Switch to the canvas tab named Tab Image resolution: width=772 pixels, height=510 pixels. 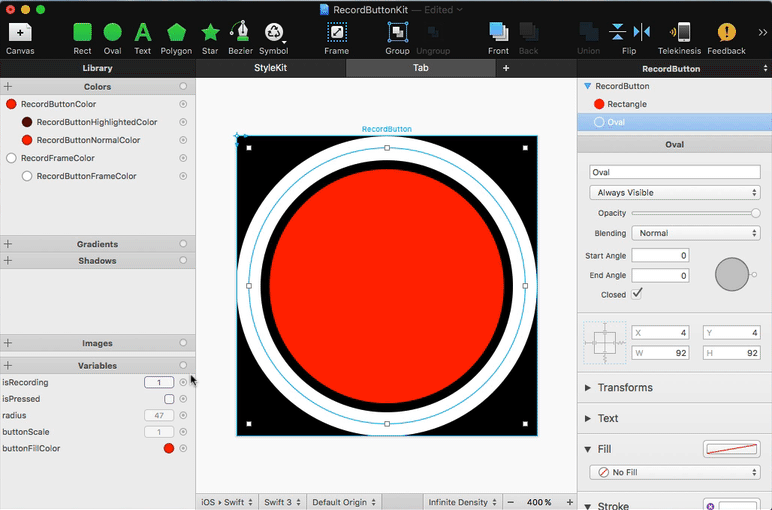coord(420,68)
